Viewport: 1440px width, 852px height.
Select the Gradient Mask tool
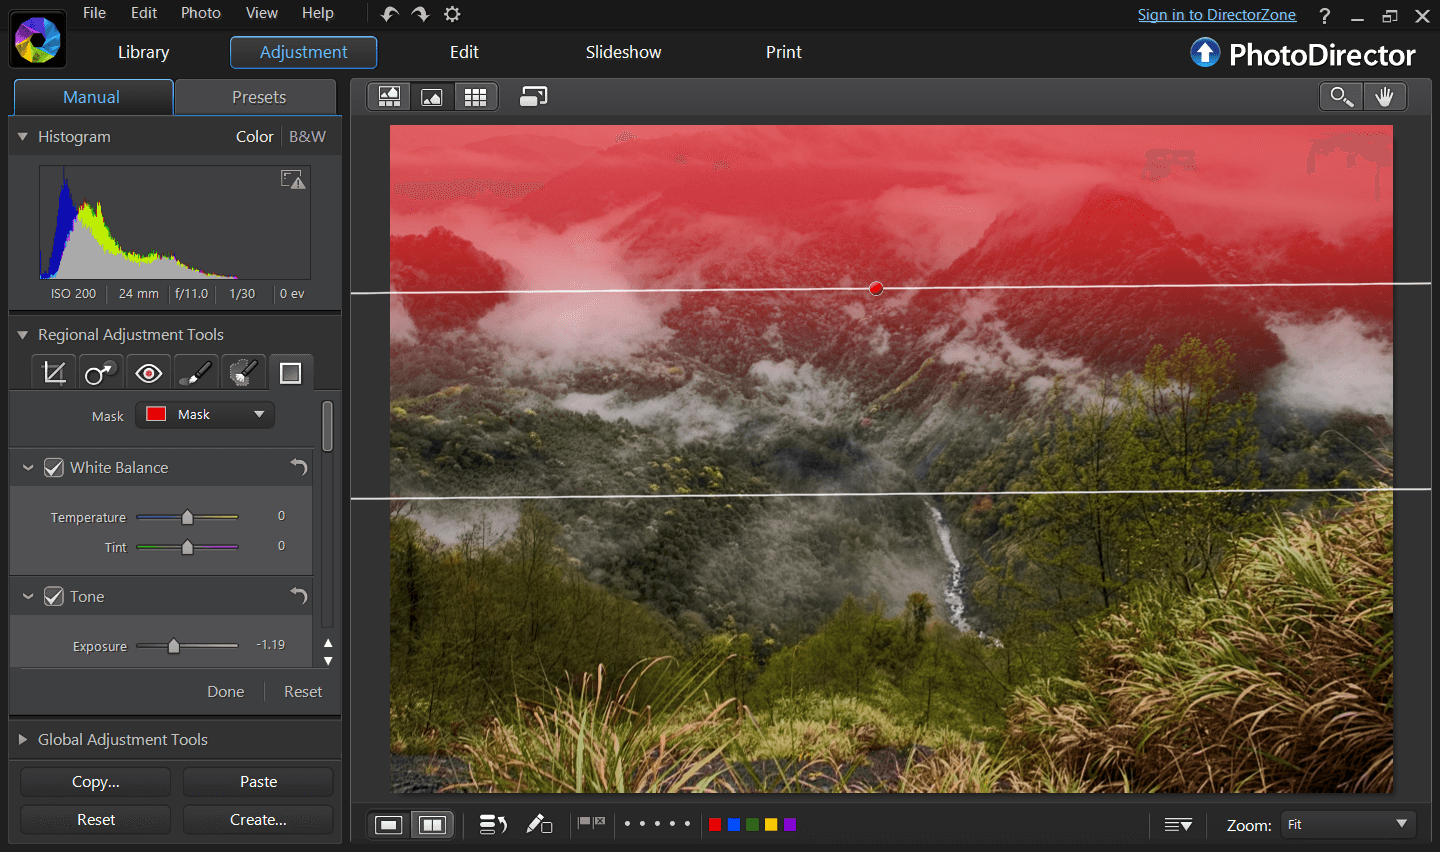(x=291, y=373)
